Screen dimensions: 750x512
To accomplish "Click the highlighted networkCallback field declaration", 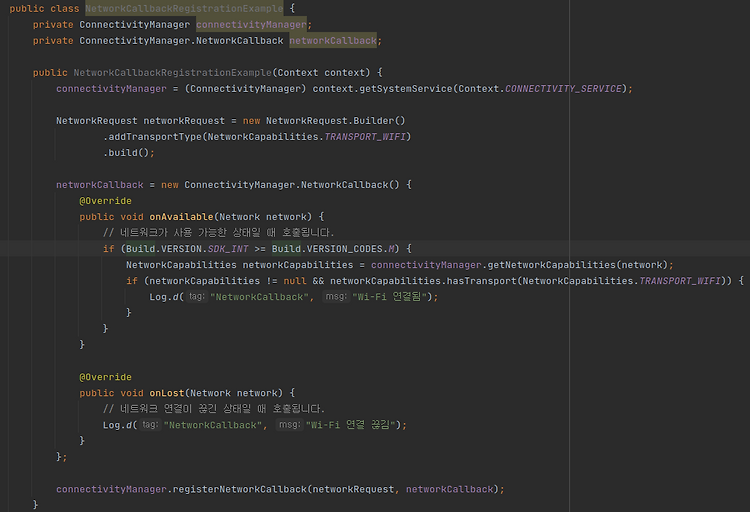I will pyautogui.click(x=333, y=41).
